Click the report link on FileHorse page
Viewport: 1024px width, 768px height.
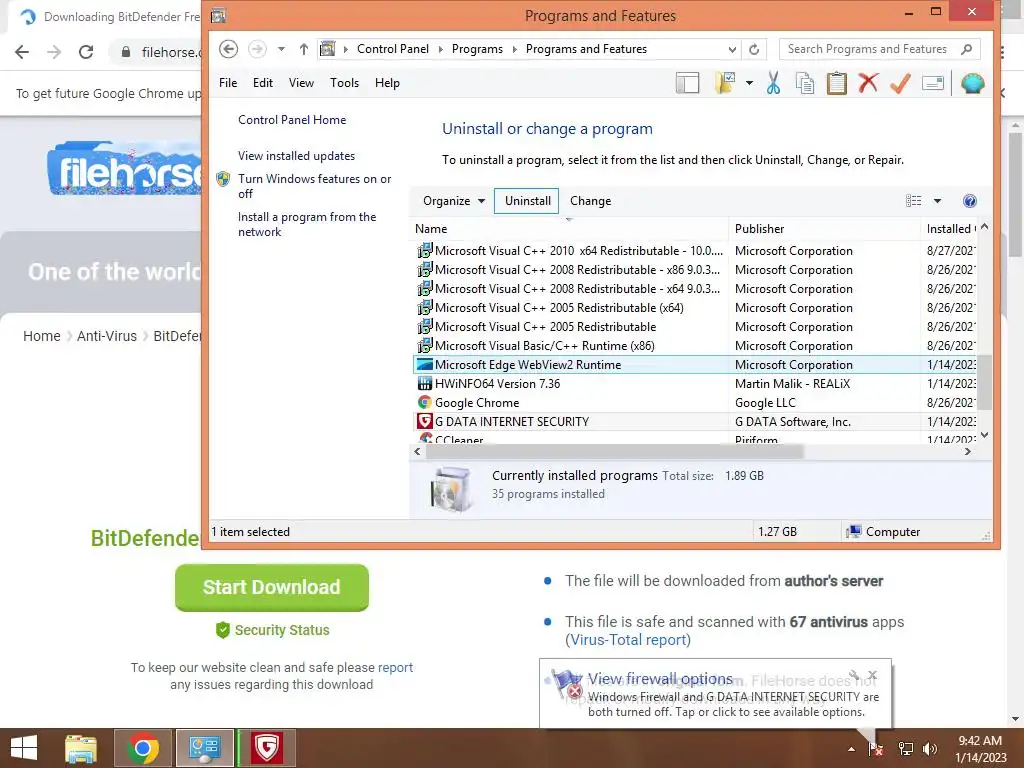point(395,667)
